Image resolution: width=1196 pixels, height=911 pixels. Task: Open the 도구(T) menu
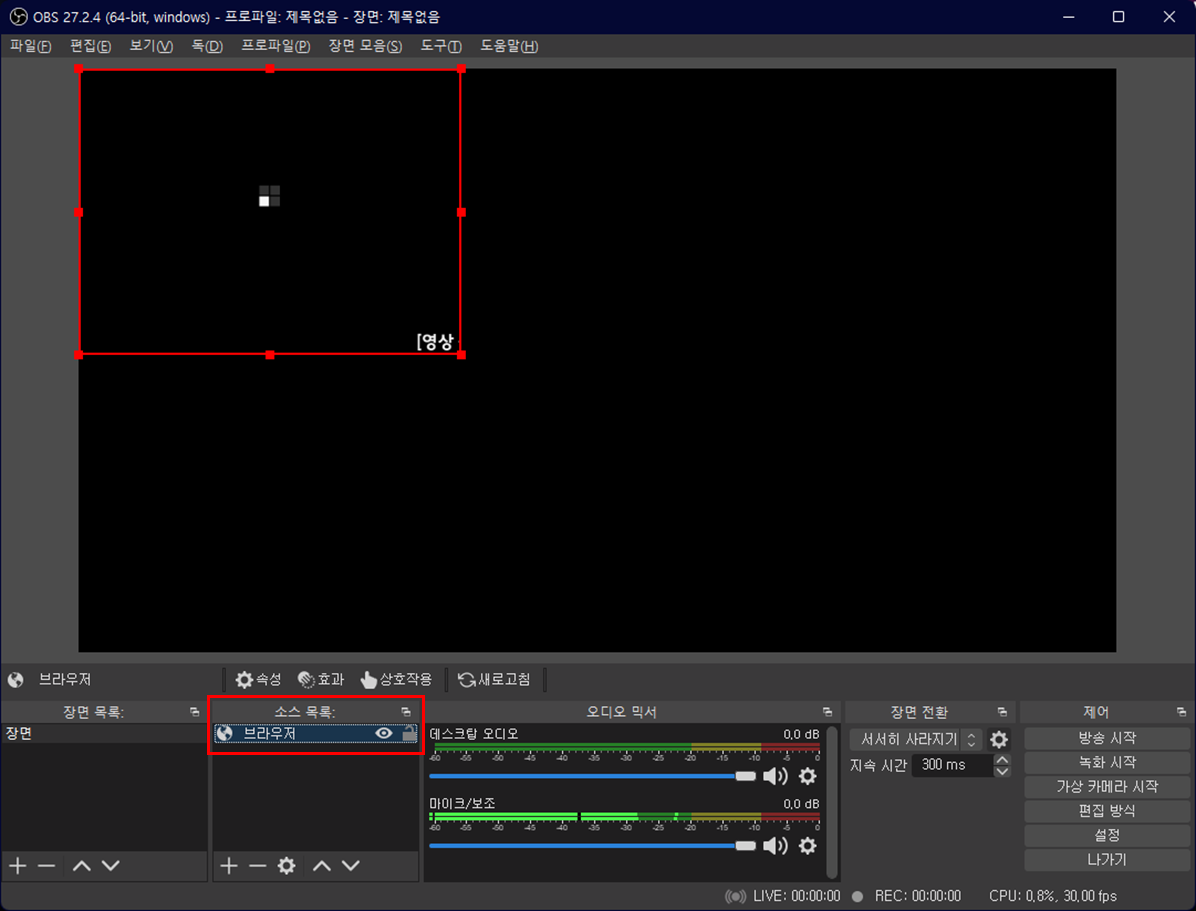[x=441, y=46]
